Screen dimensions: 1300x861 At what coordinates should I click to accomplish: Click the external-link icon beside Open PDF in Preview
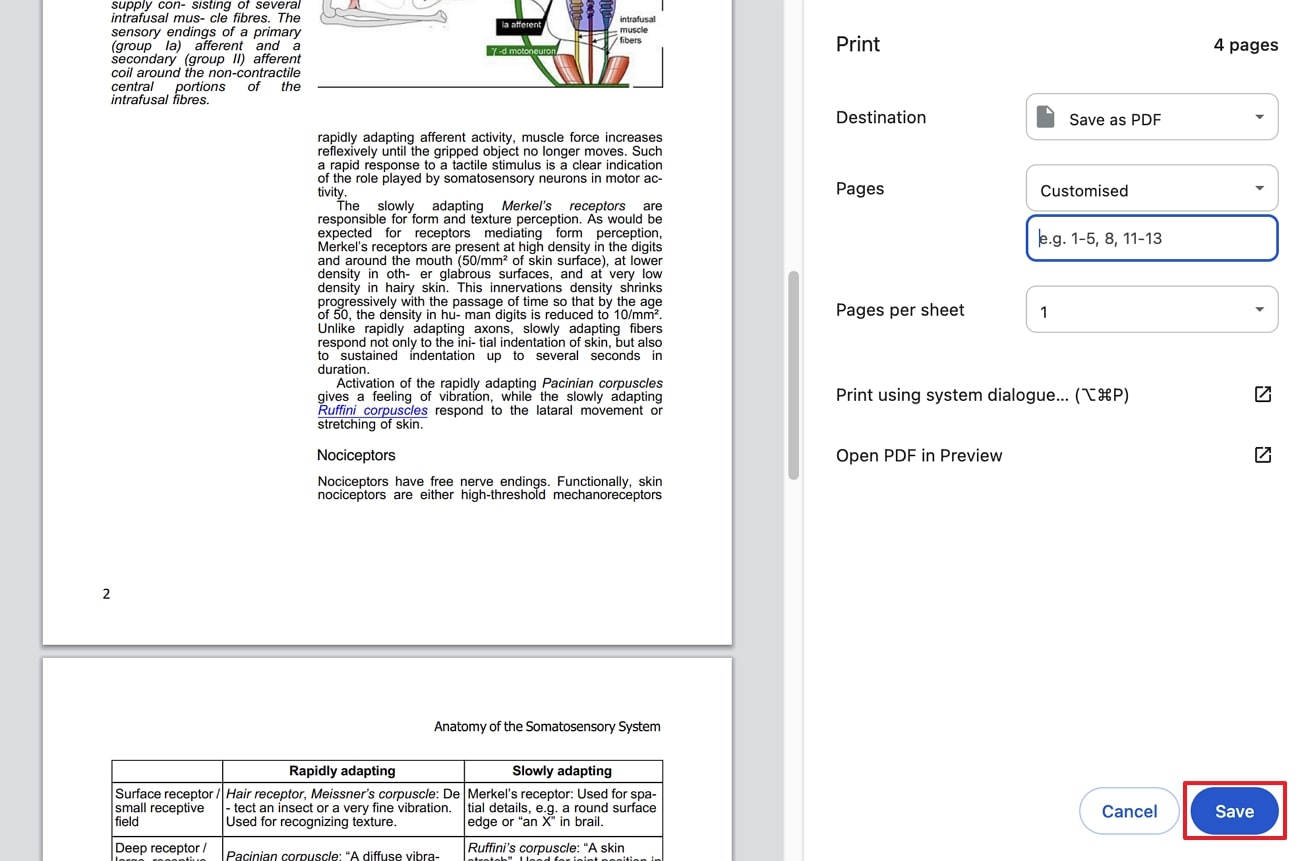1263,455
